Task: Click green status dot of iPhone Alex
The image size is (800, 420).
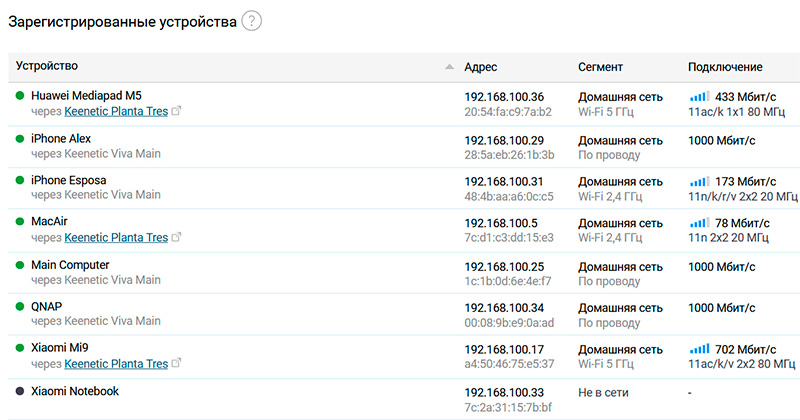Action: (20, 139)
